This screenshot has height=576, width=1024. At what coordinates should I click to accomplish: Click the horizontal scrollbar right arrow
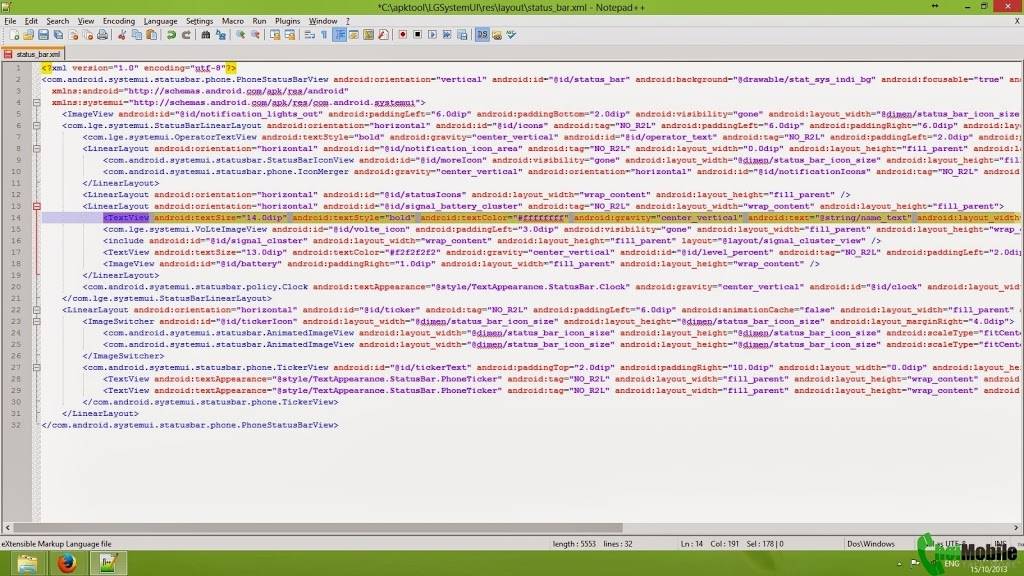[x=1016, y=528]
